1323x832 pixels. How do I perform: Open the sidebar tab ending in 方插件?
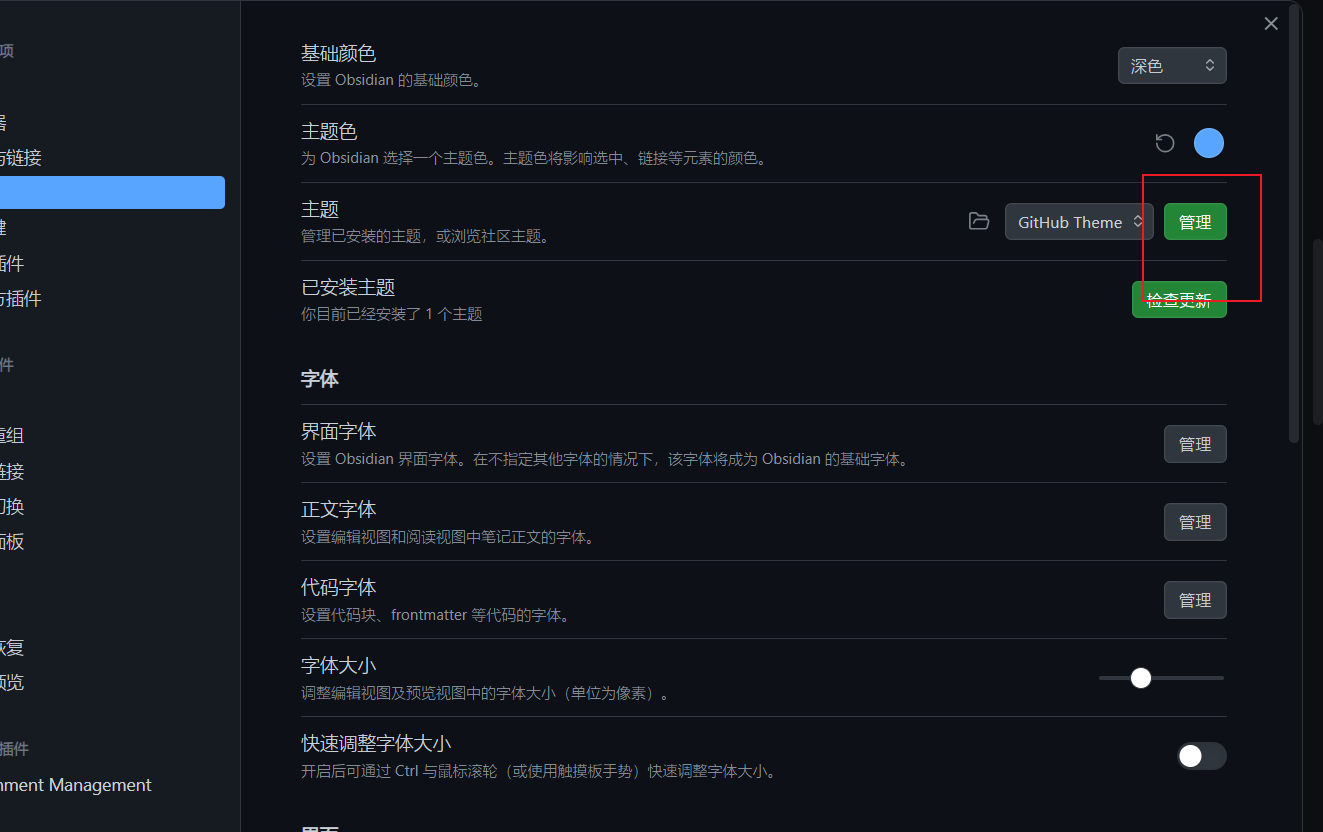click(21, 299)
